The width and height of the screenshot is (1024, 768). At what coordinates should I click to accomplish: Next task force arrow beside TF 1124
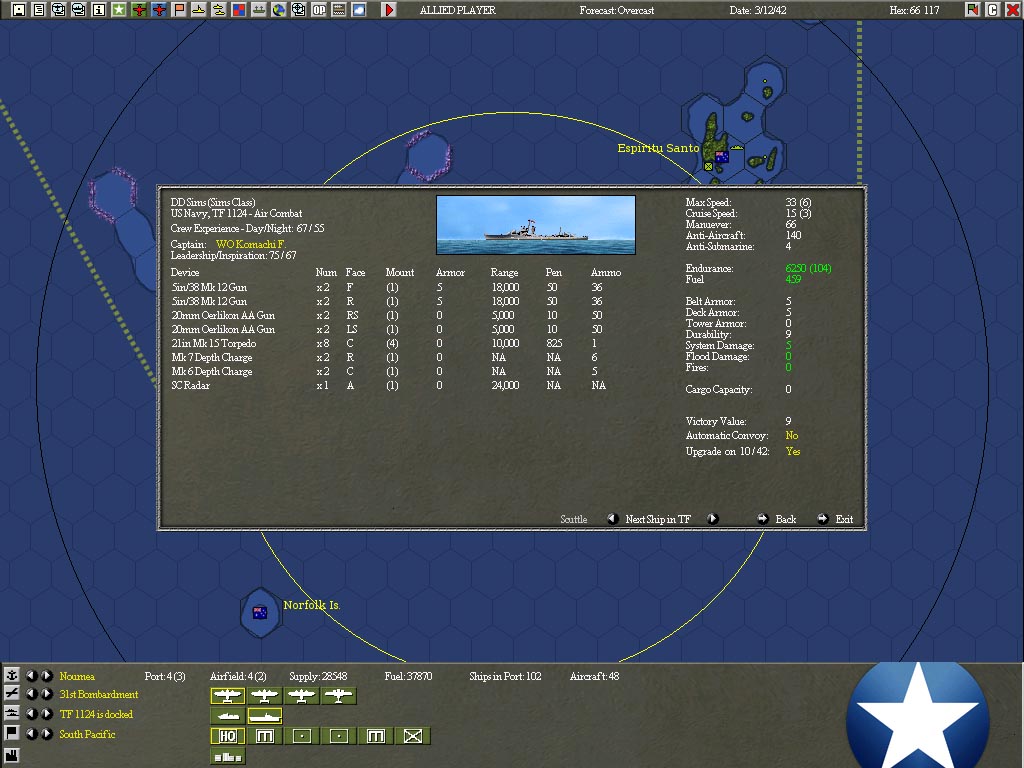pos(47,713)
